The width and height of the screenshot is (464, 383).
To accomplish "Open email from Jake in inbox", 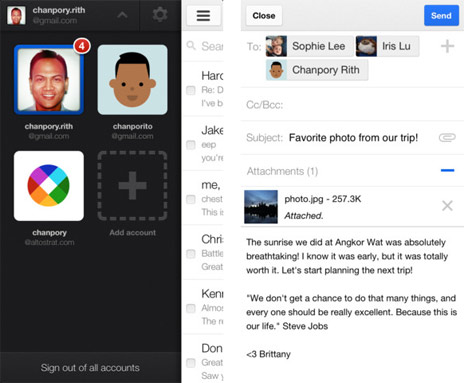I will [x=203, y=143].
